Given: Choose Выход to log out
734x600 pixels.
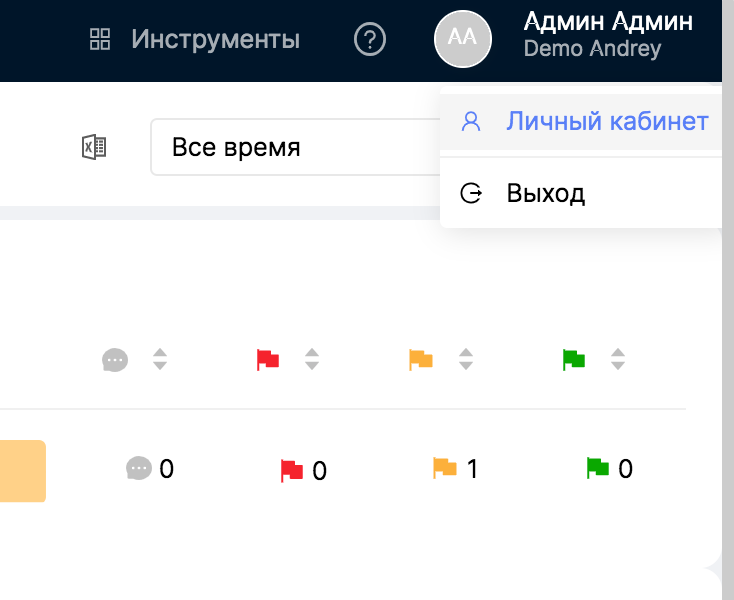Looking at the screenshot, I should [x=545, y=193].
